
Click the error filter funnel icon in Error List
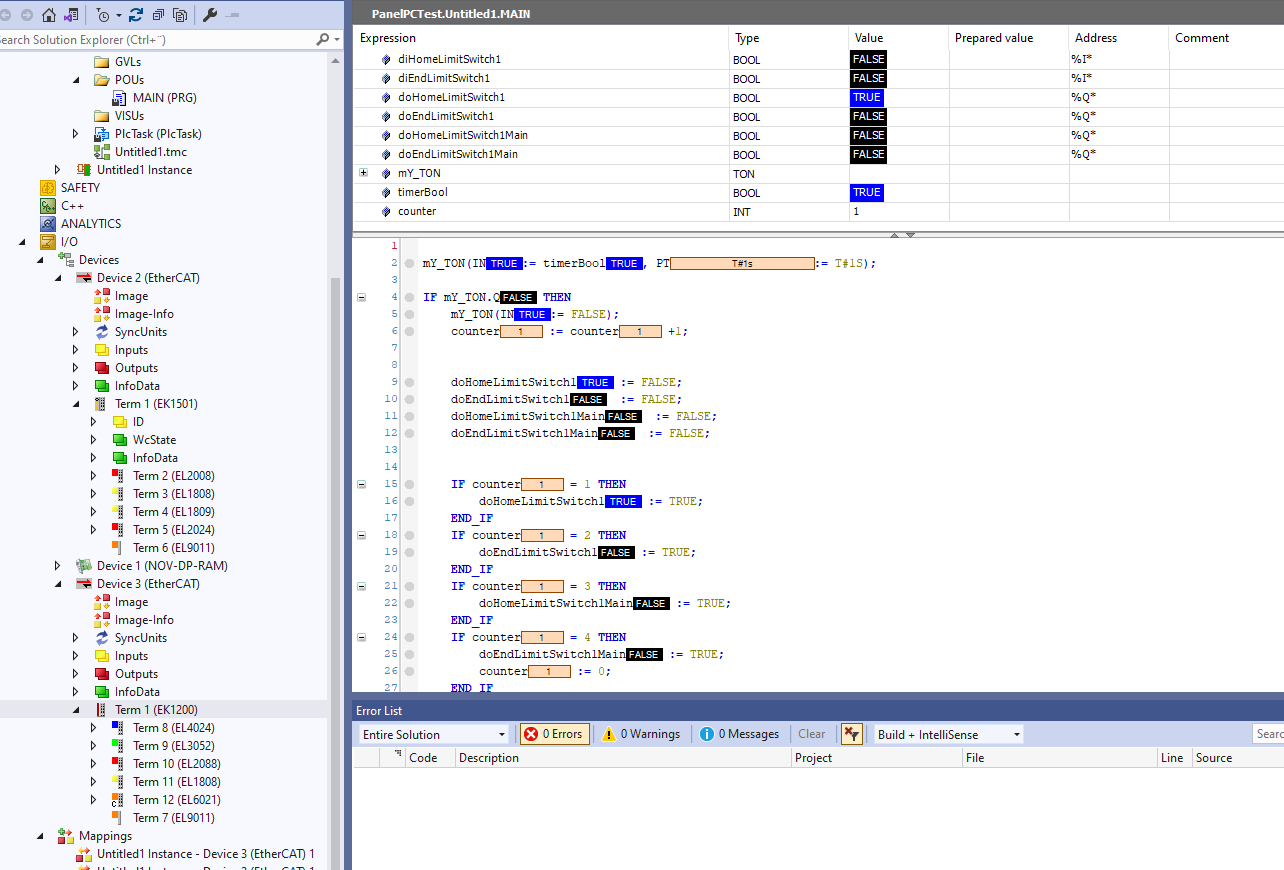point(852,733)
